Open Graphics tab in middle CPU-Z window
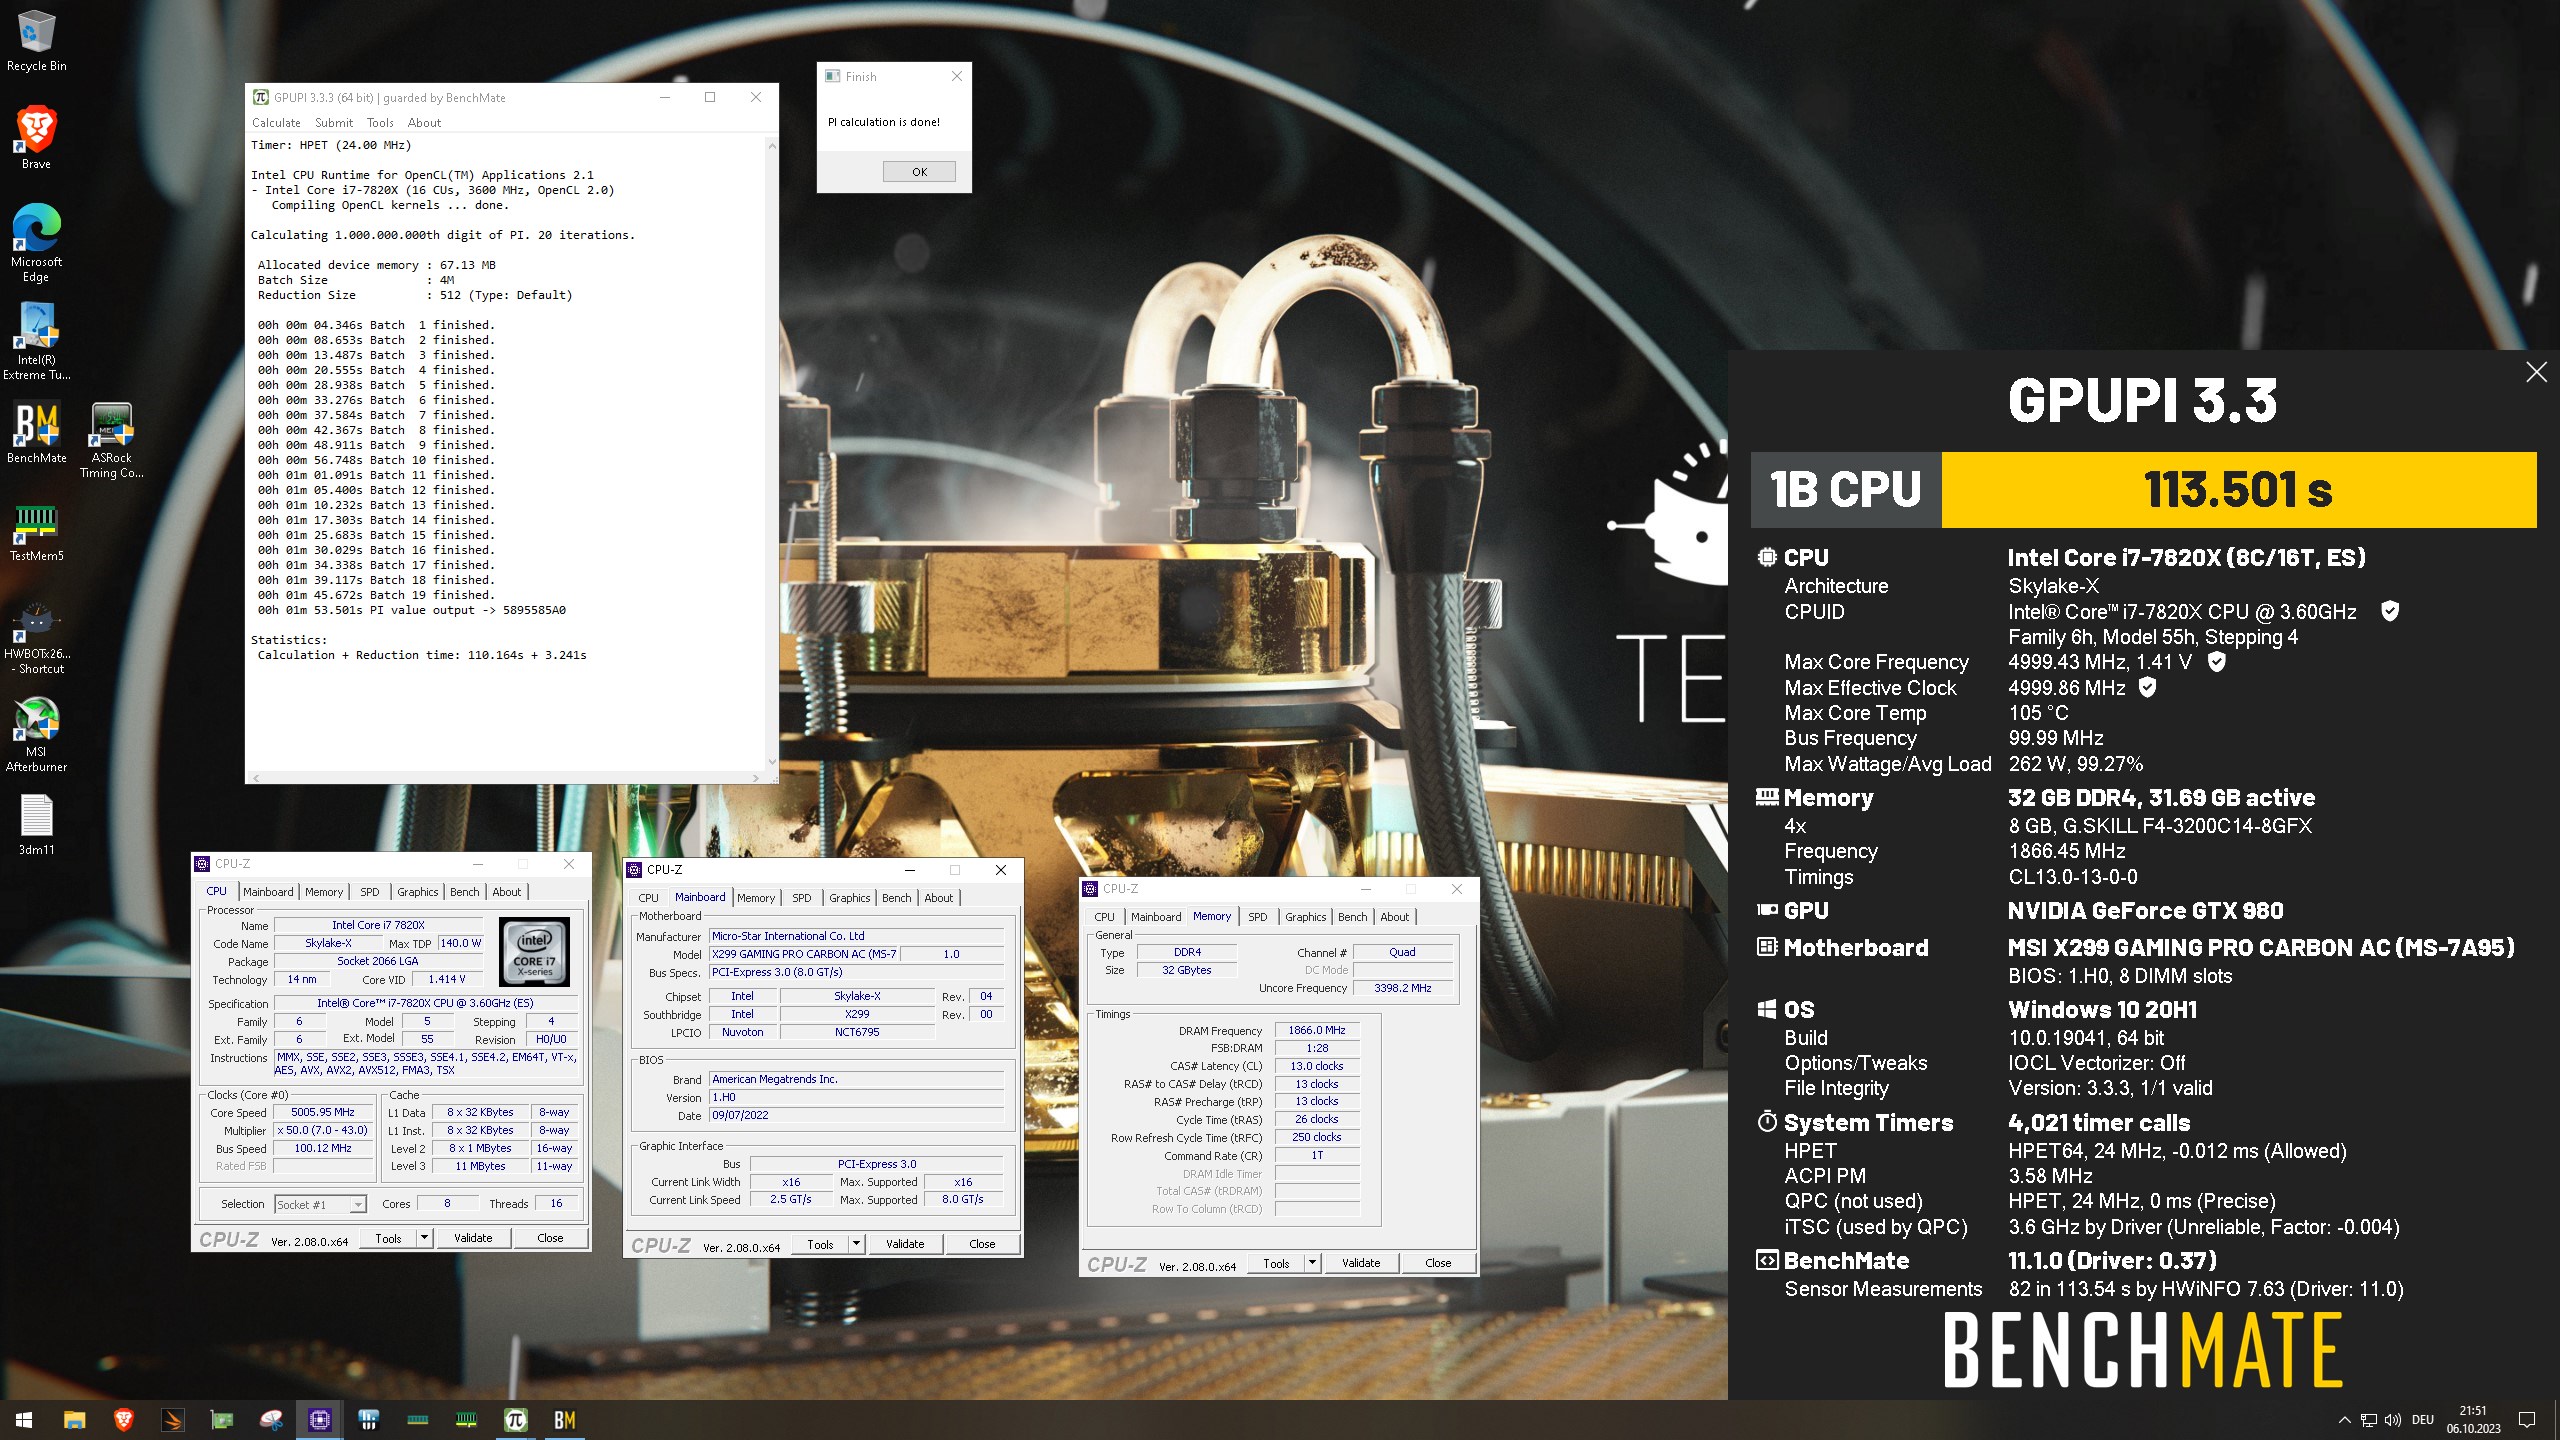Viewport: 2560px width, 1440px height. pos(849,898)
